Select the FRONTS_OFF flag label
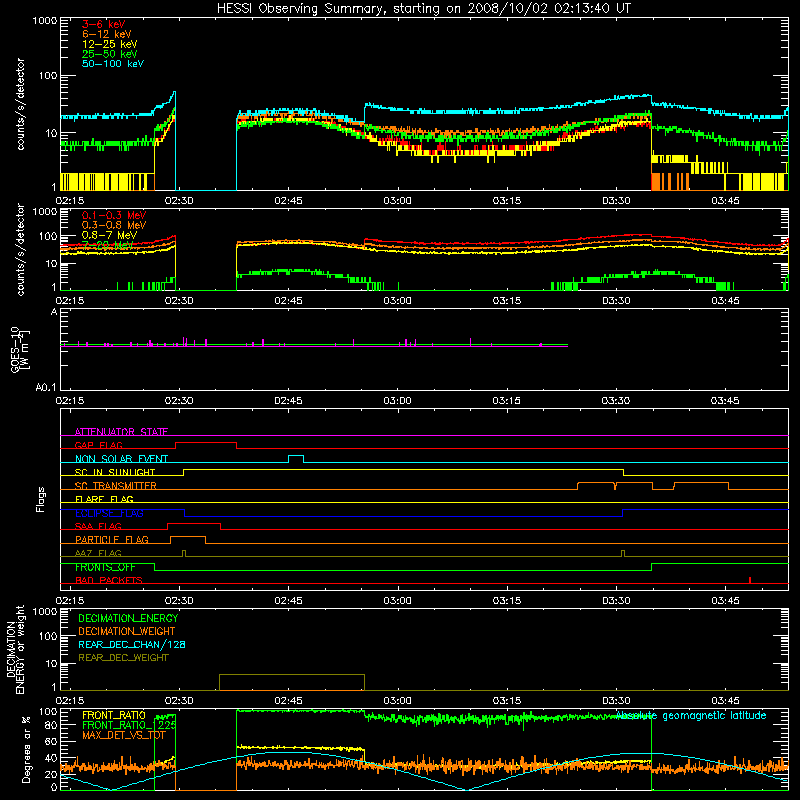This screenshot has width=800, height=800. click(x=105, y=567)
